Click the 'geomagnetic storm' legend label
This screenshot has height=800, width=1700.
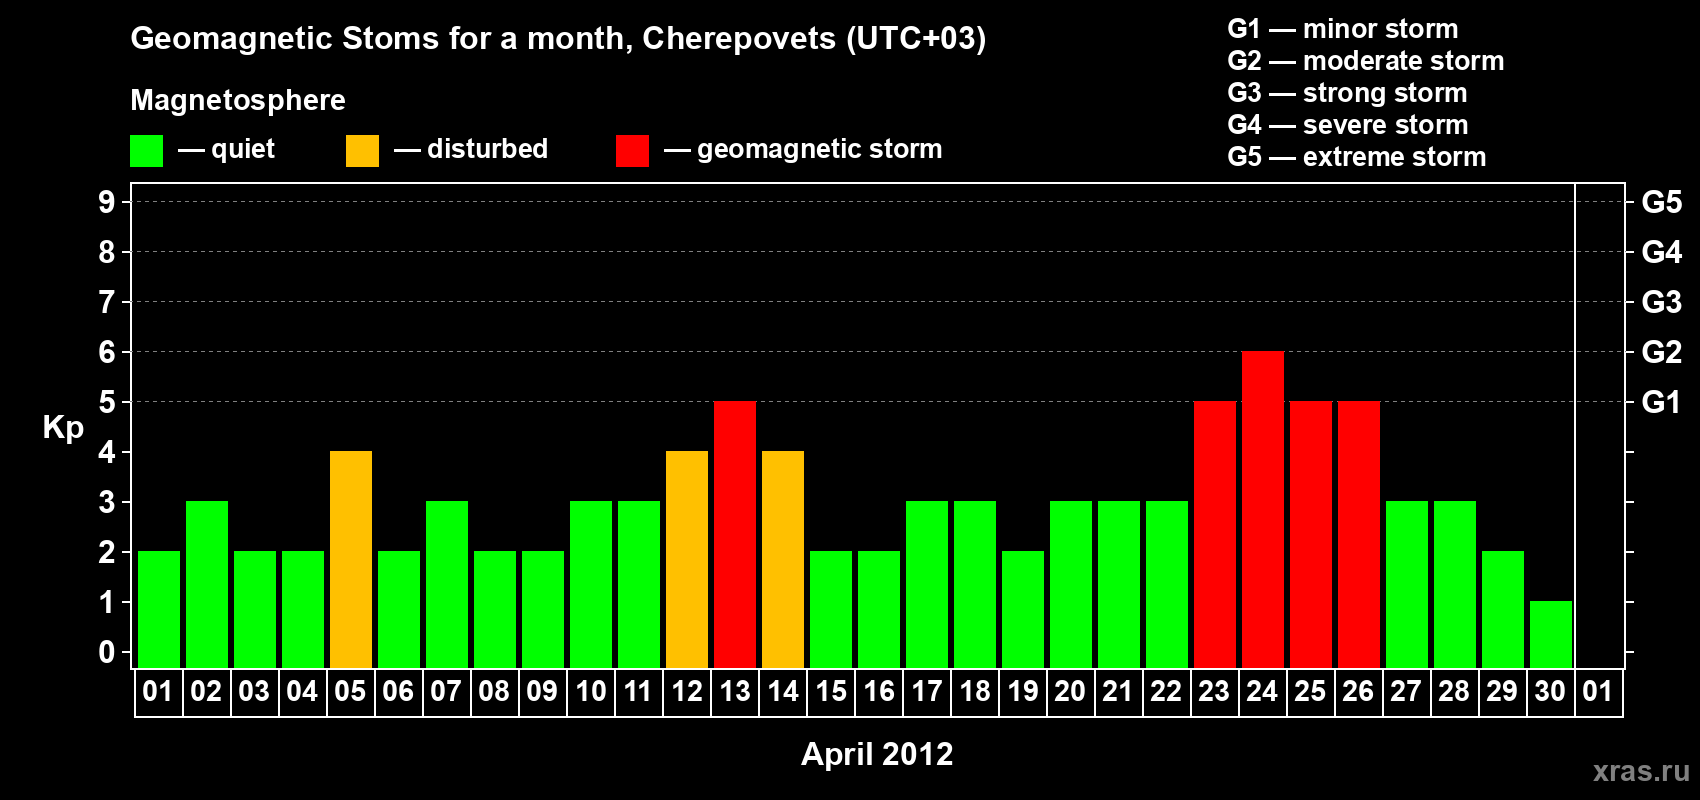click(x=819, y=150)
